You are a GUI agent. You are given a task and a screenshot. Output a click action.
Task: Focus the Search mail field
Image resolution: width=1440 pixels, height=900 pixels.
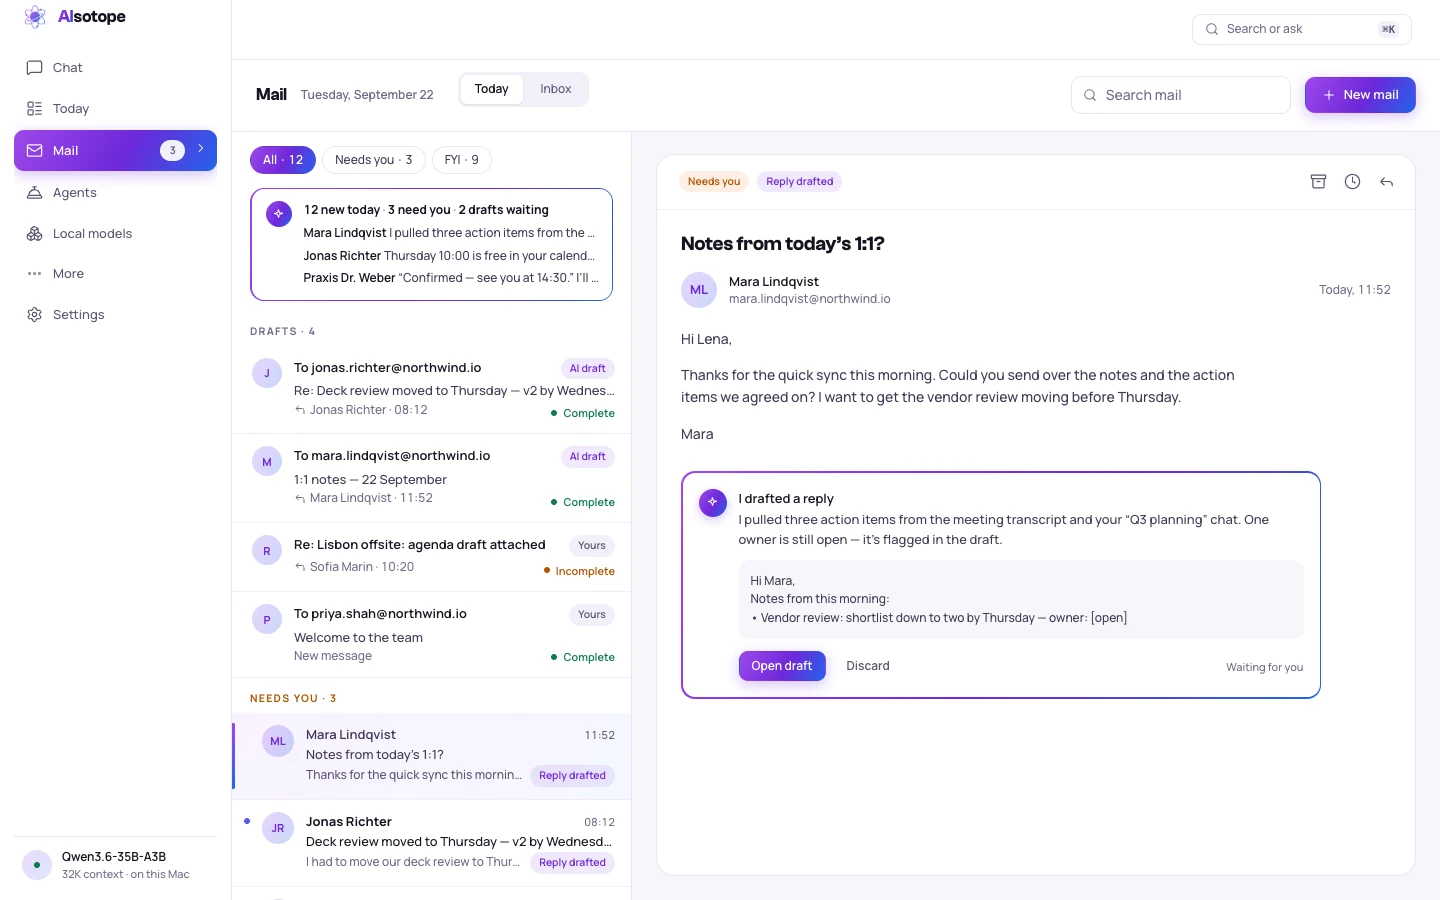[x=1181, y=95]
